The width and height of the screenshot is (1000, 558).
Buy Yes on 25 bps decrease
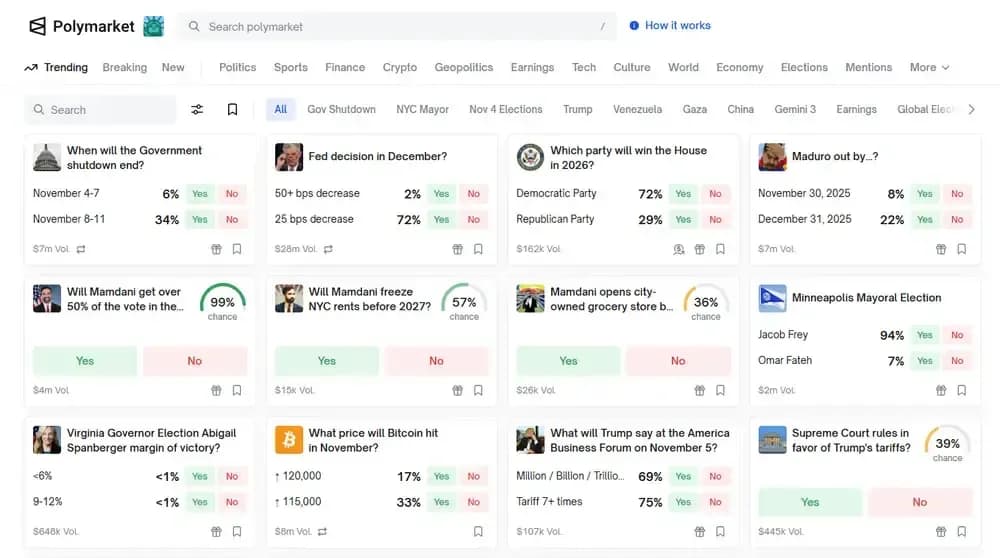tap(441, 219)
